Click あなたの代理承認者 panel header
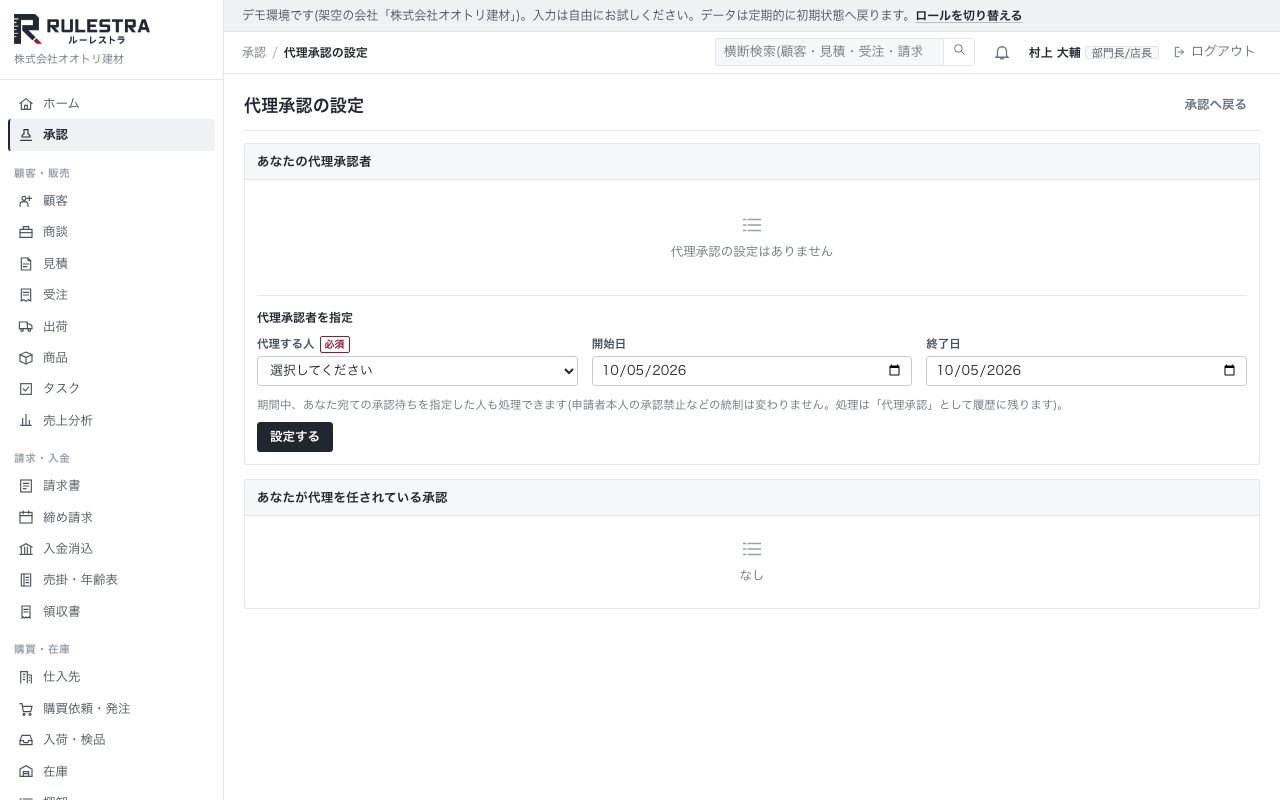This screenshot has height=800, width=1280. (x=752, y=162)
